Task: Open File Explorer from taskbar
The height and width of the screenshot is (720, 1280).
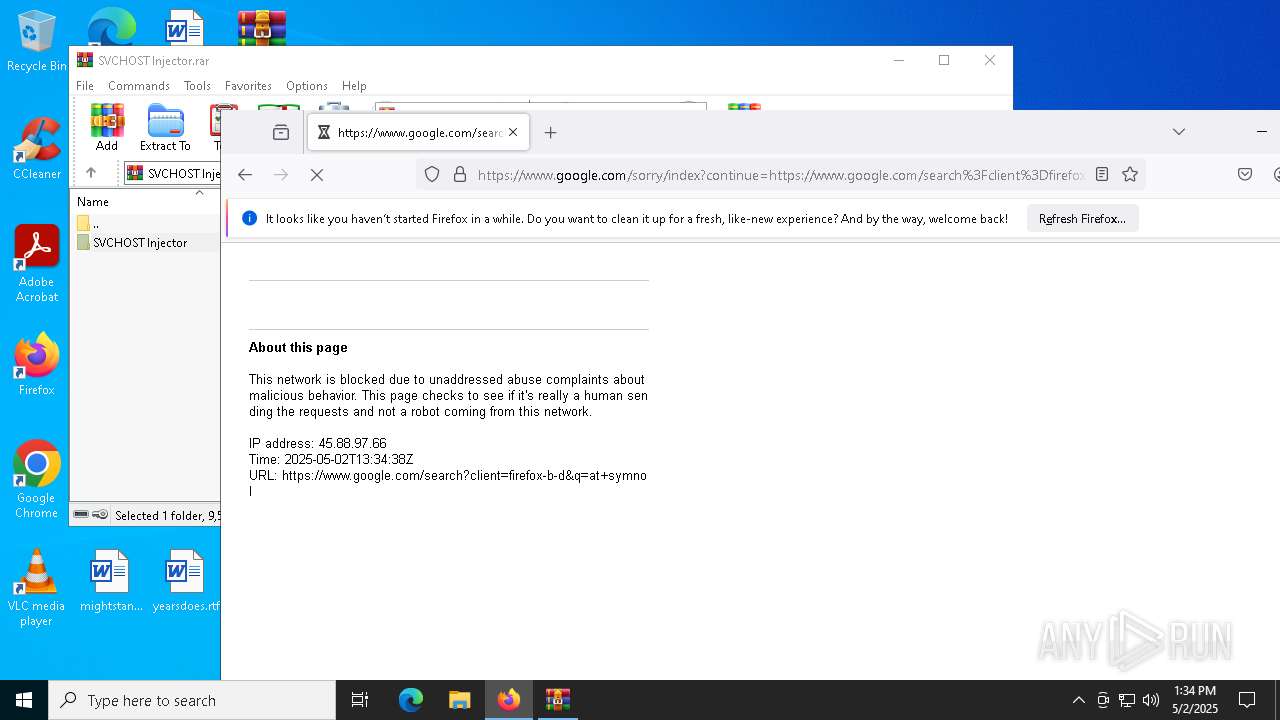Action: click(x=459, y=700)
